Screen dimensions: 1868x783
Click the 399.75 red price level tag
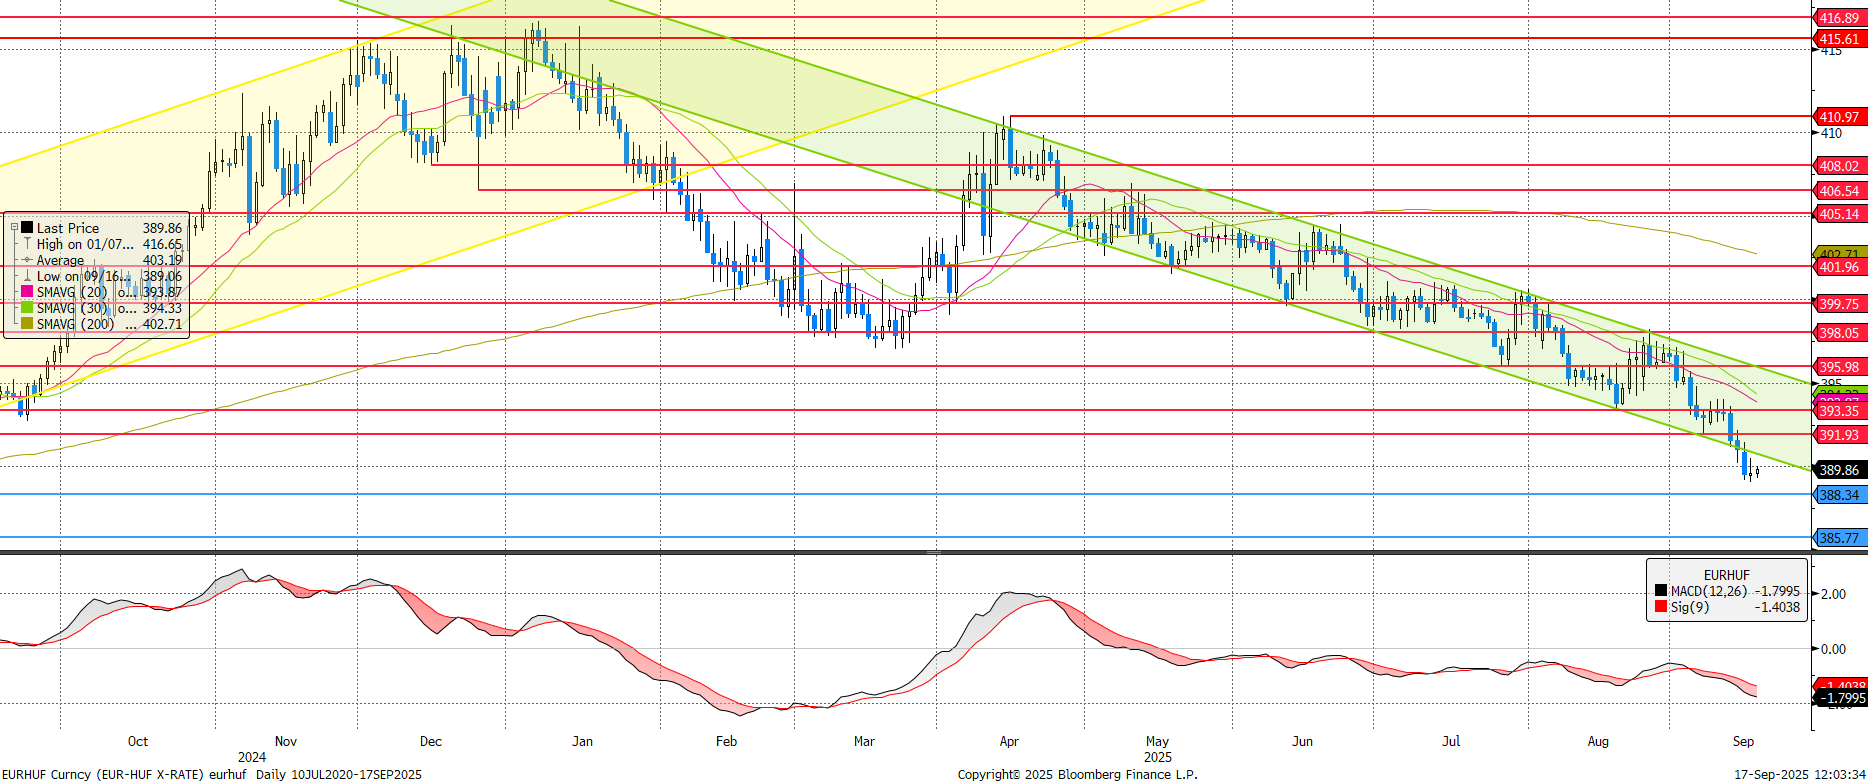coord(1839,304)
